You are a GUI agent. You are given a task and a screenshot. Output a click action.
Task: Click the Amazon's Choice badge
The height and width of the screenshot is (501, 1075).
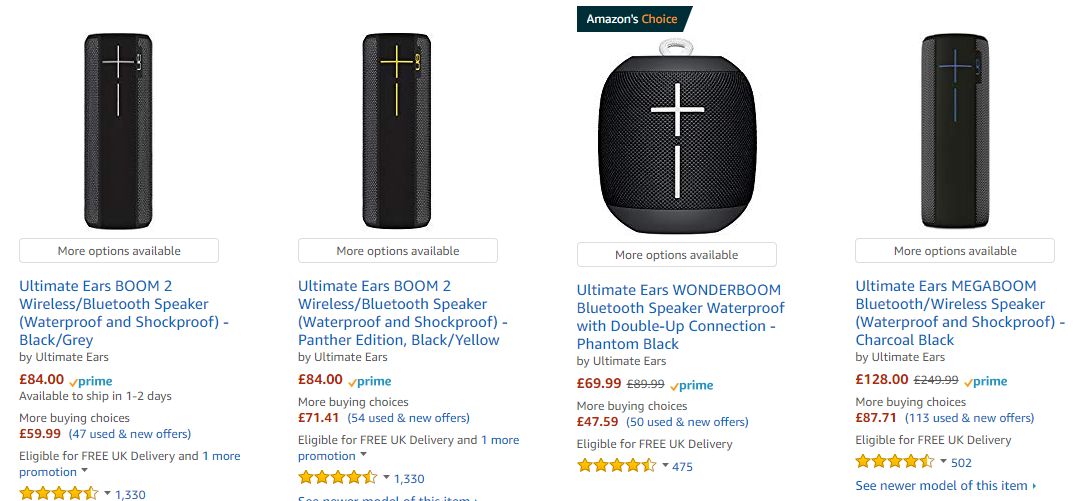(x=634, y=19)
